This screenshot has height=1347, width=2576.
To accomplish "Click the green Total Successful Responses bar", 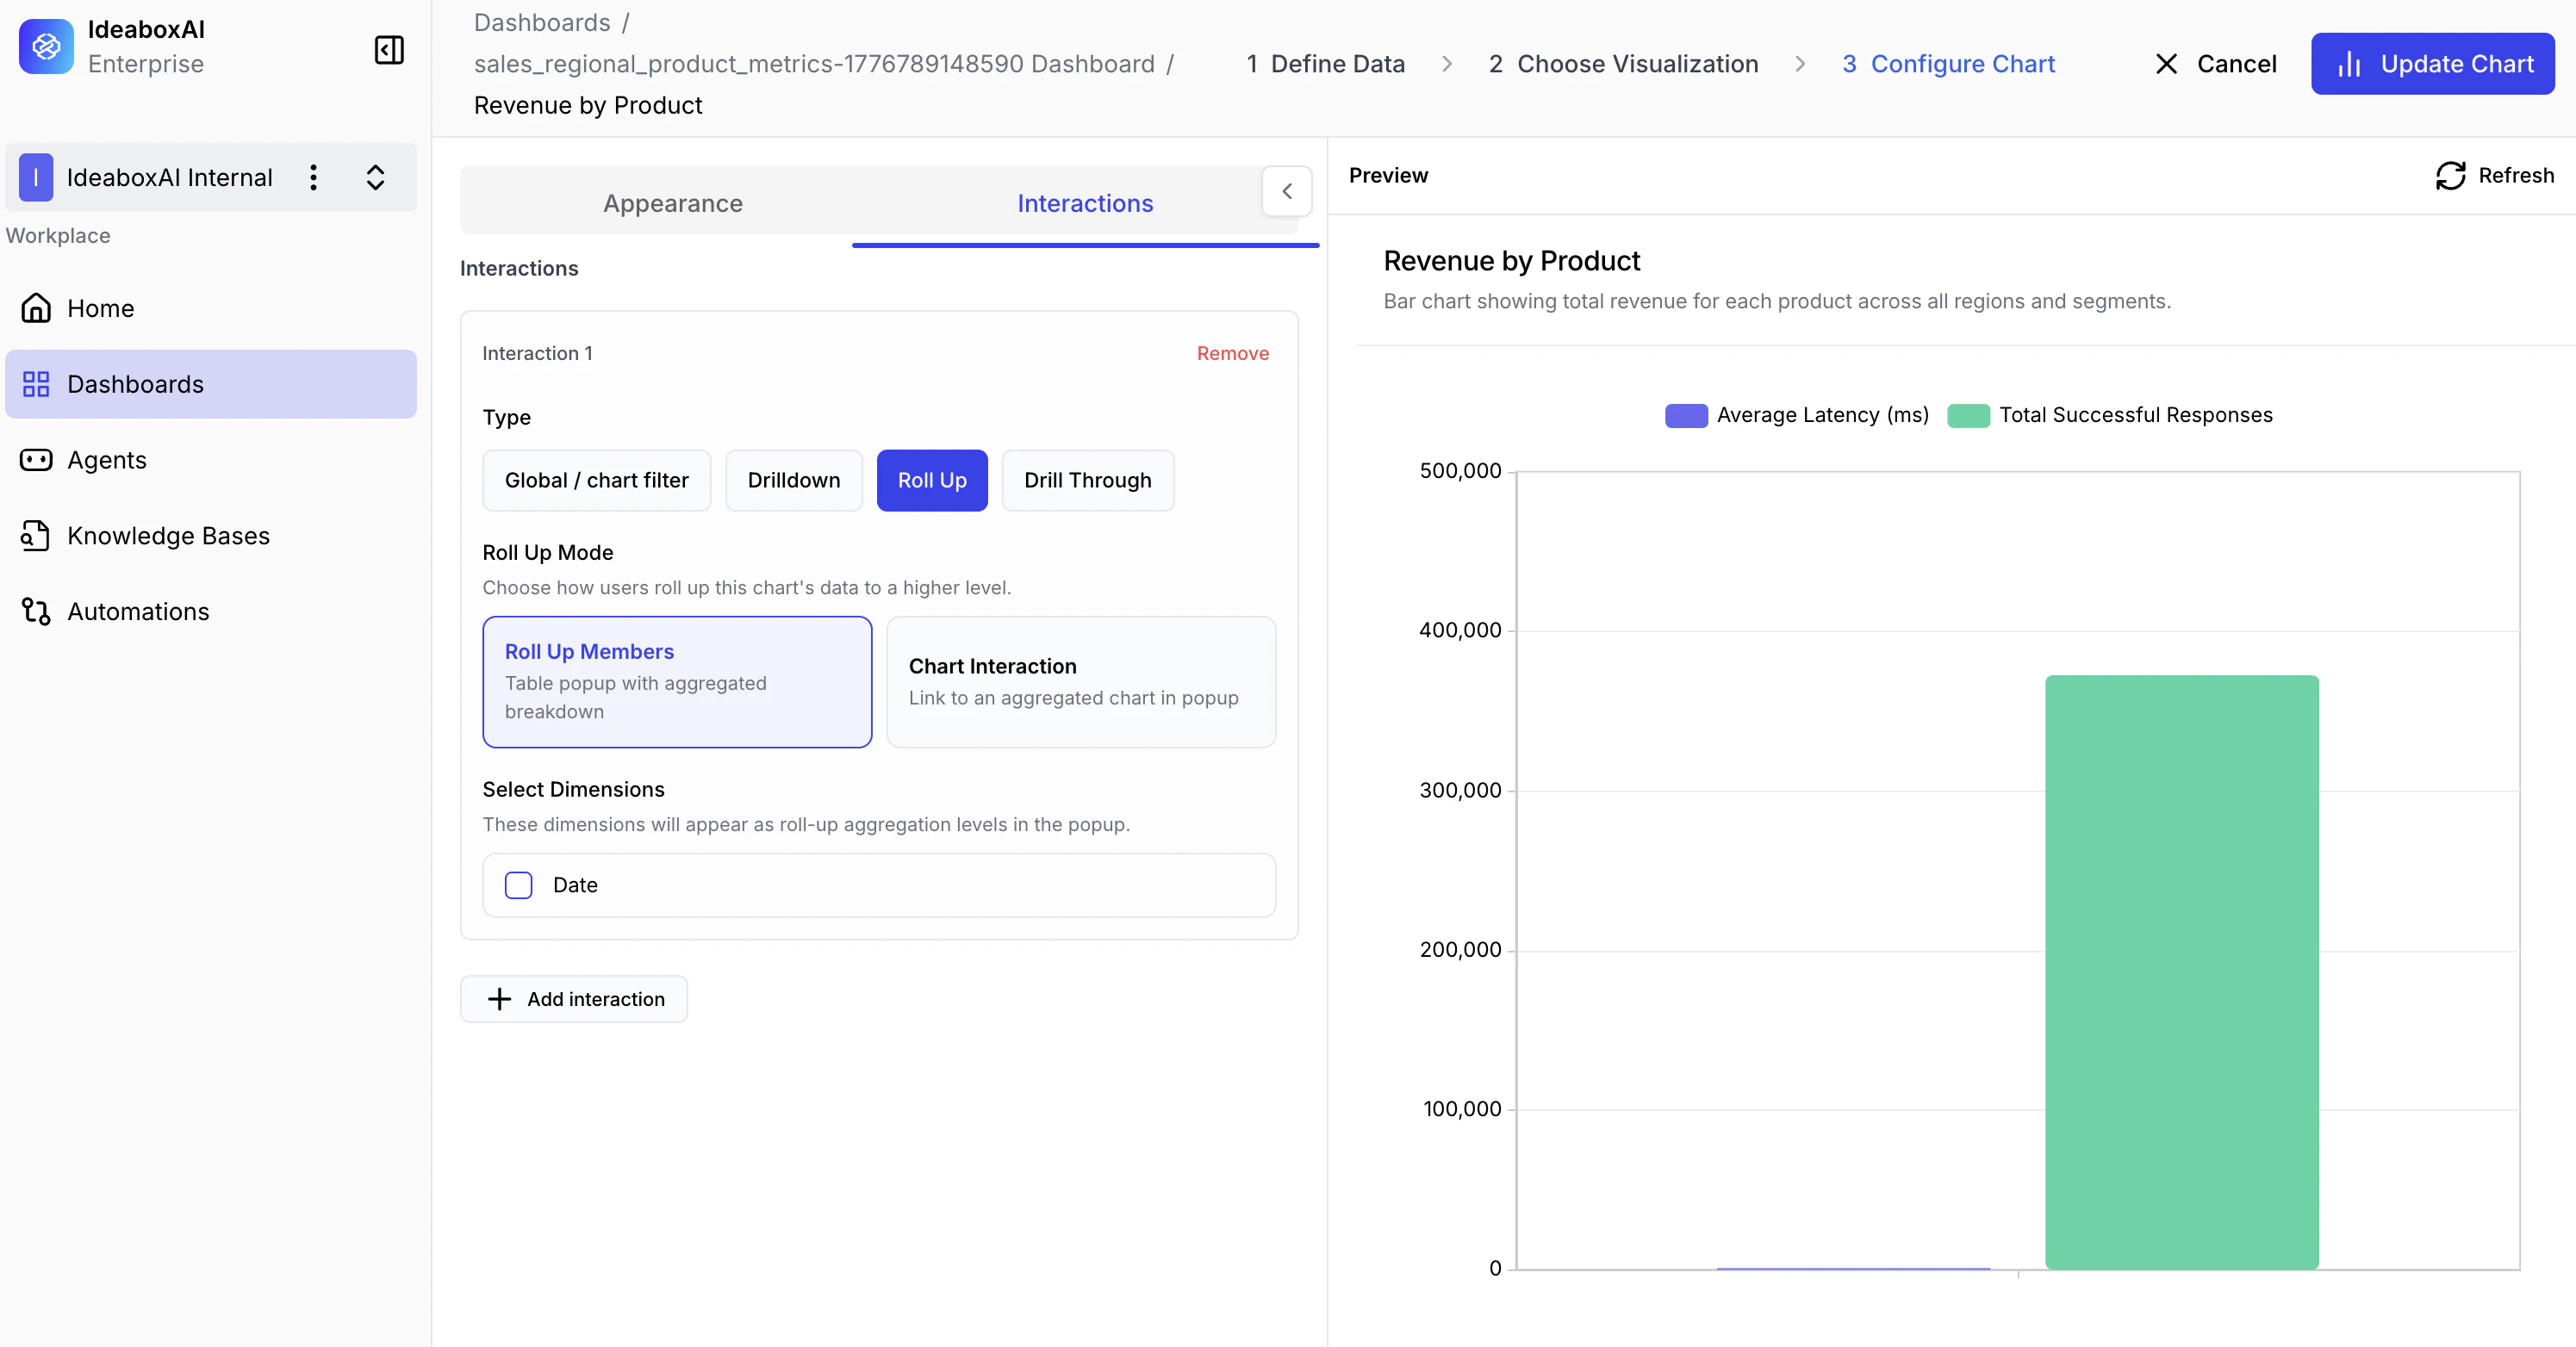I will (x=2181, y=972).
